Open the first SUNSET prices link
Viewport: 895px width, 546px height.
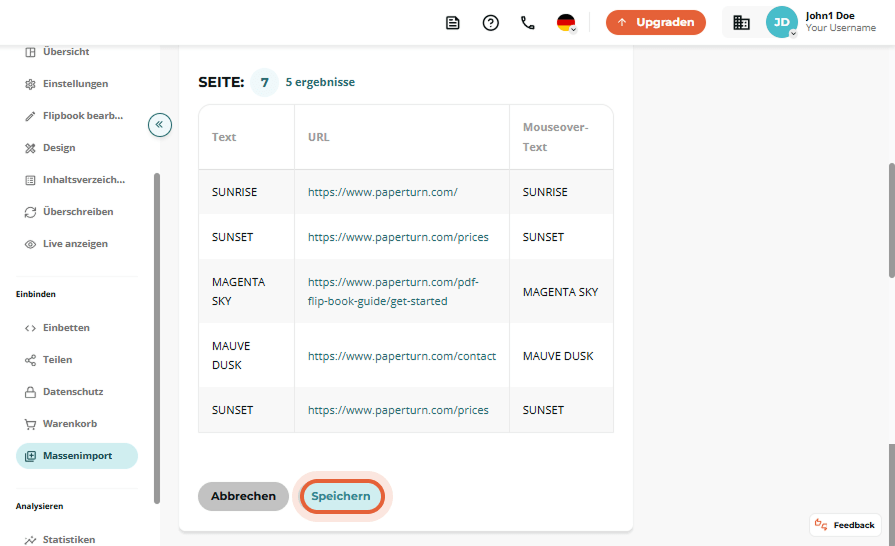(x=398, y=237)
